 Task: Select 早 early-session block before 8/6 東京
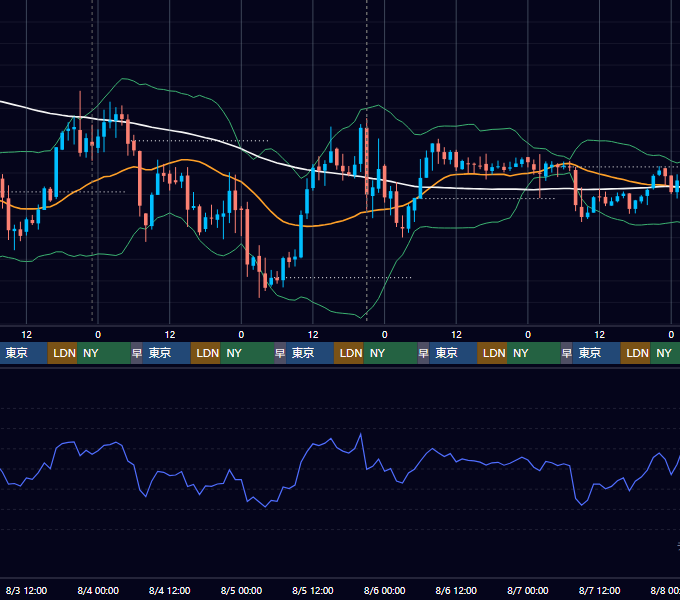click(x=423, y=353)
